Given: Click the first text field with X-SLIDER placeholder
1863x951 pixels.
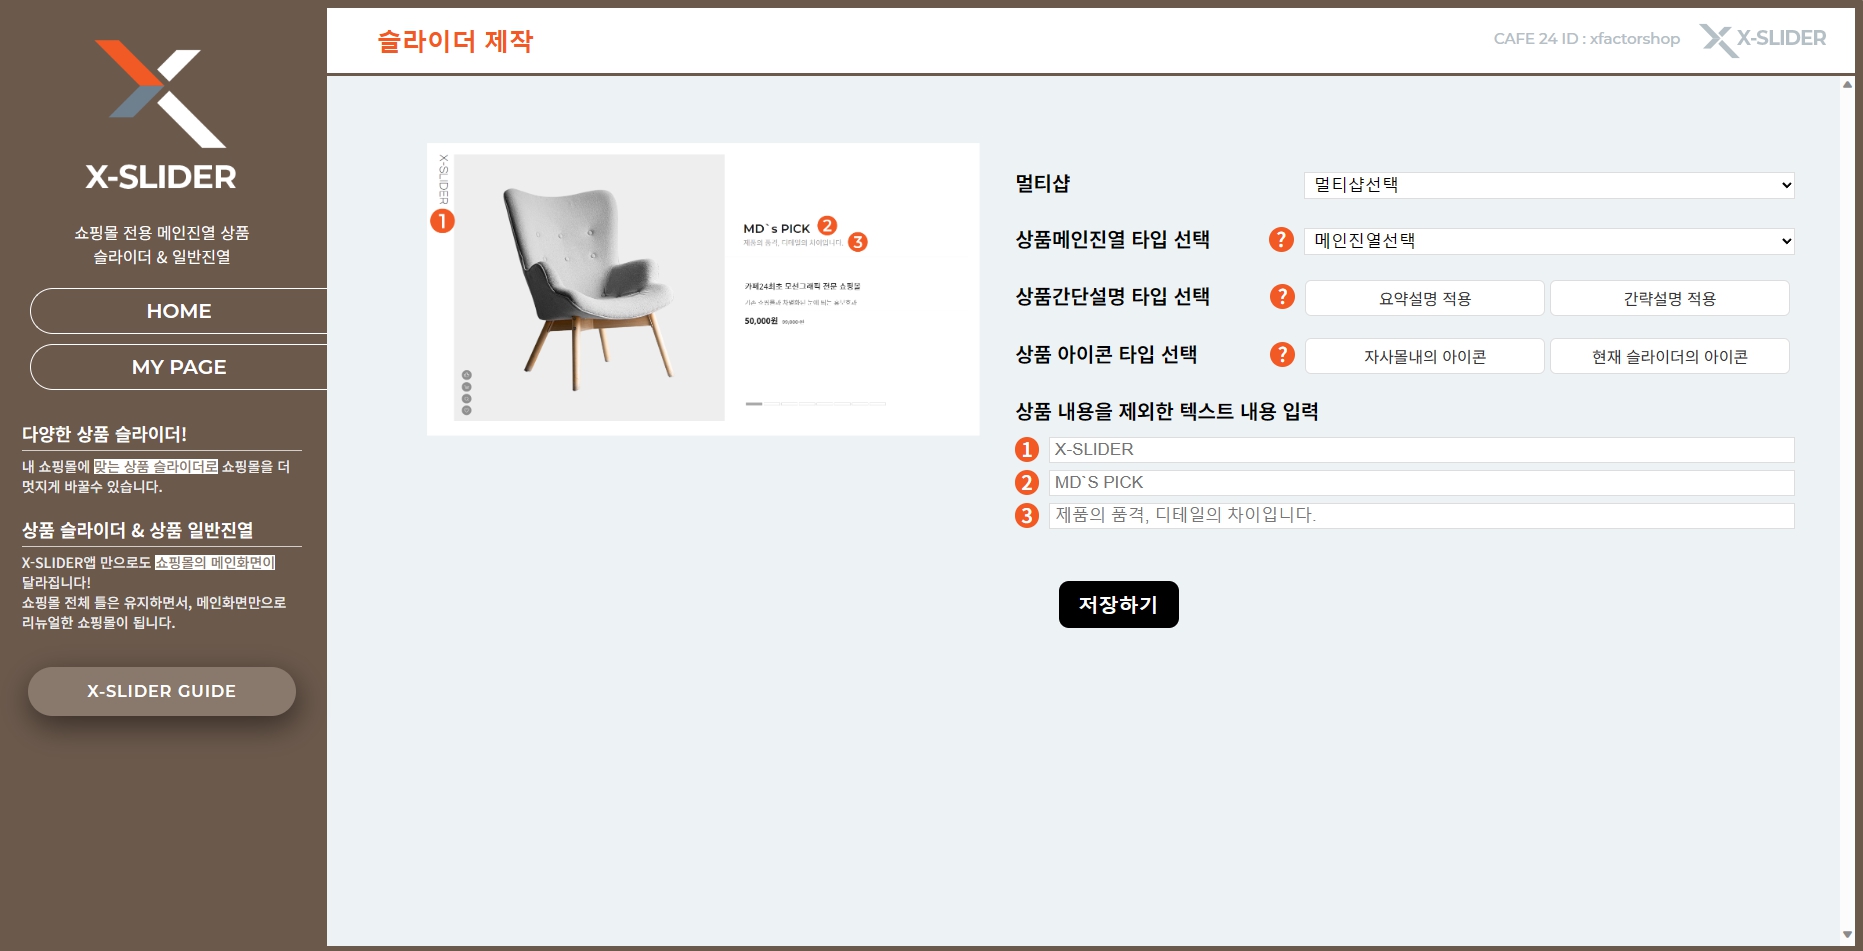Looking at the screenshot, I should 1420,450.
